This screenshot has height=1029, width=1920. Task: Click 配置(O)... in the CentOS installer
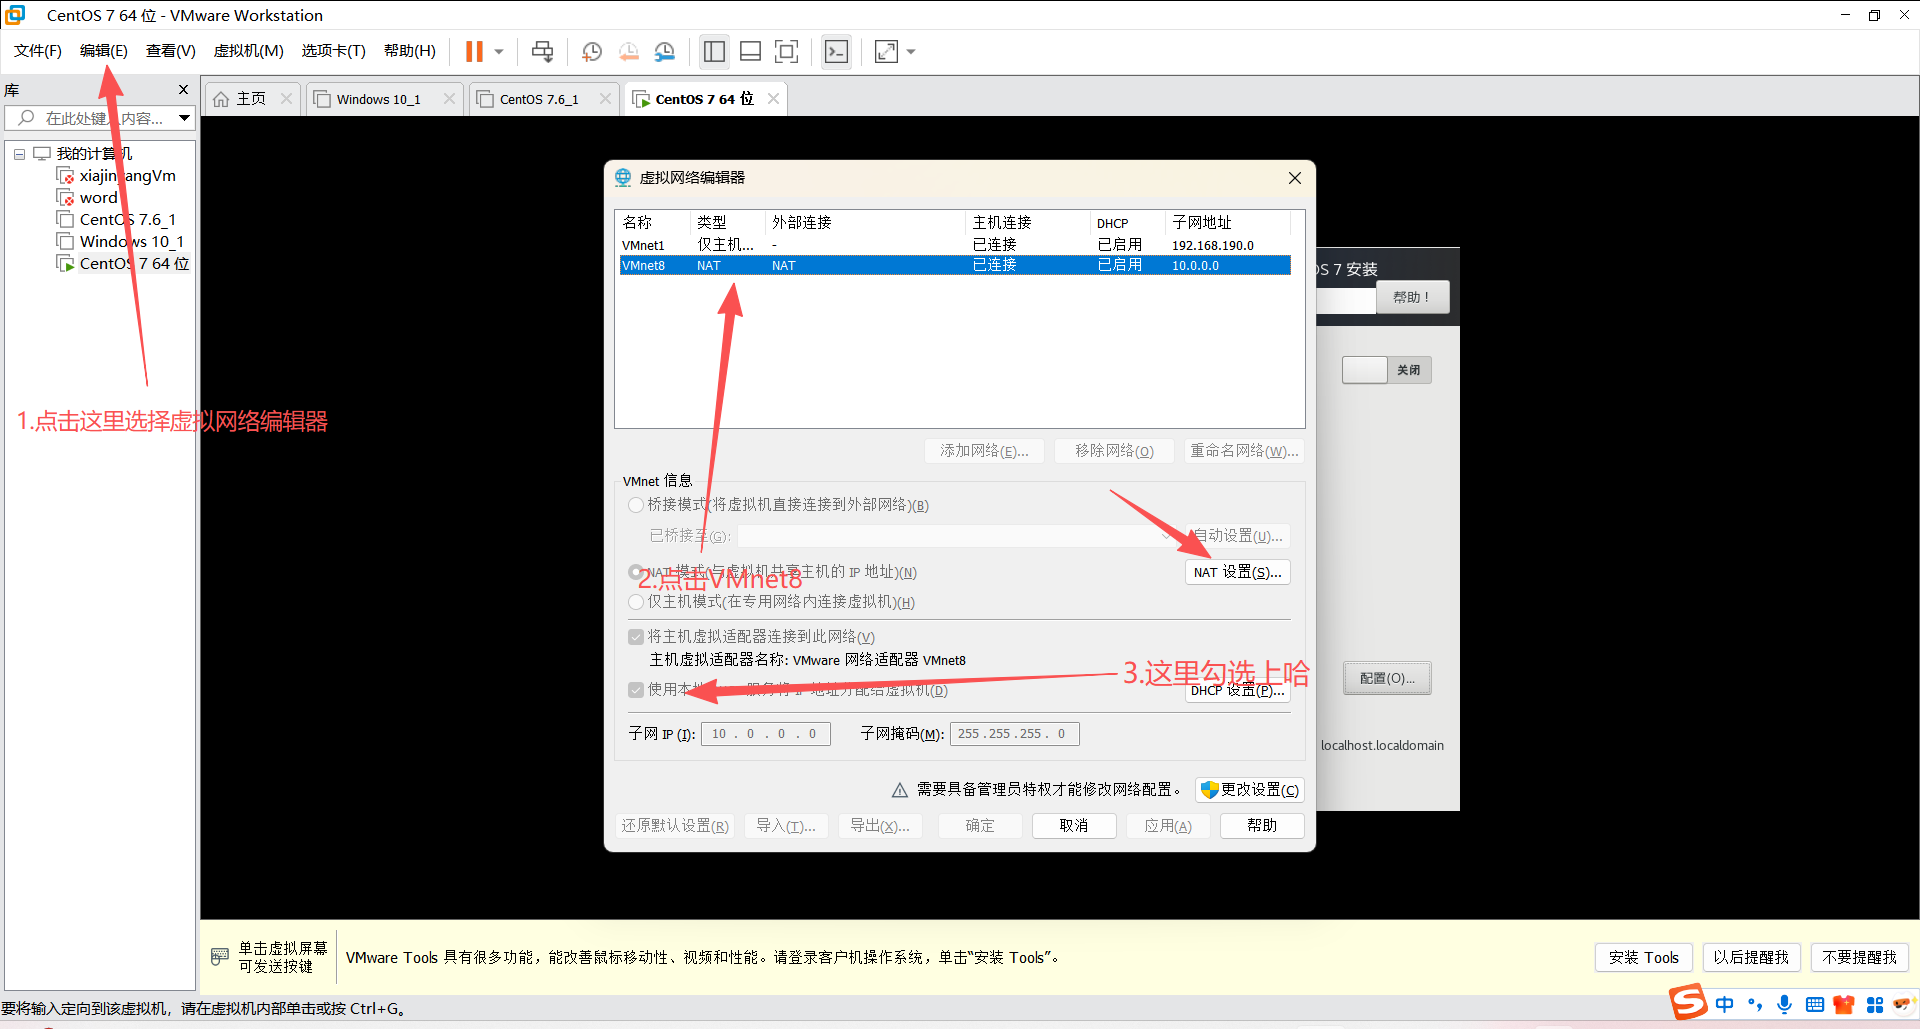pyautogui.click(x=1387, y=678)
